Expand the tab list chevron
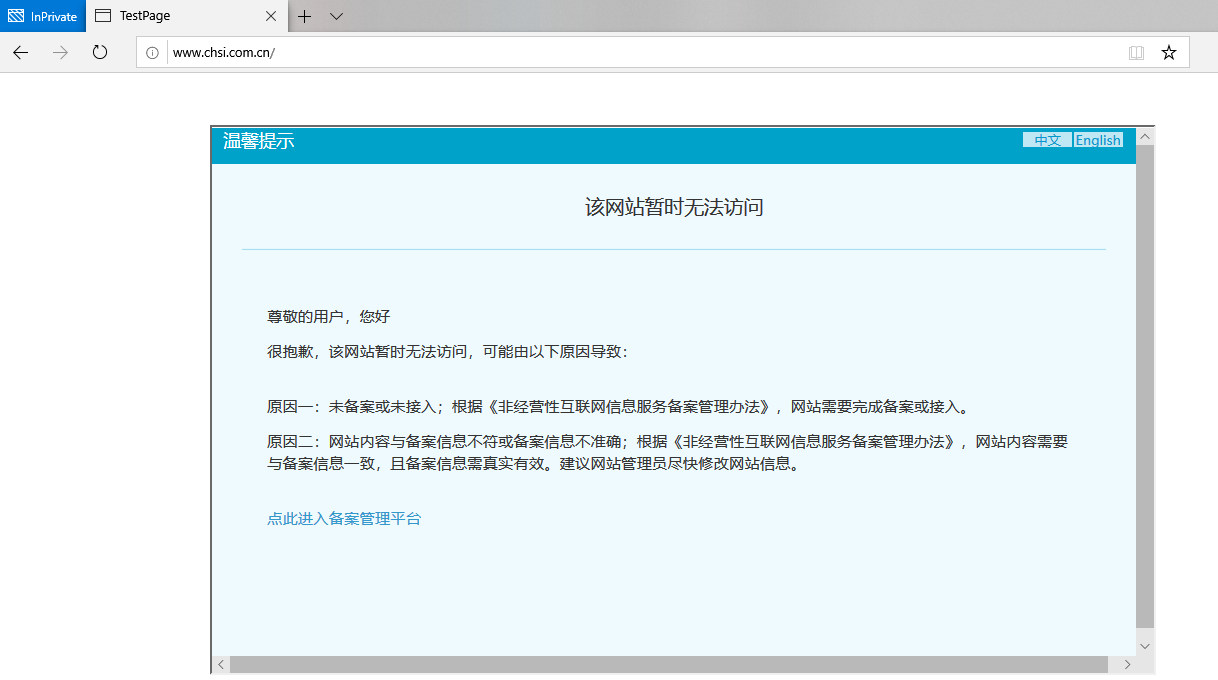The height and width of the screenshot is (680, 1218). point(336,16)
